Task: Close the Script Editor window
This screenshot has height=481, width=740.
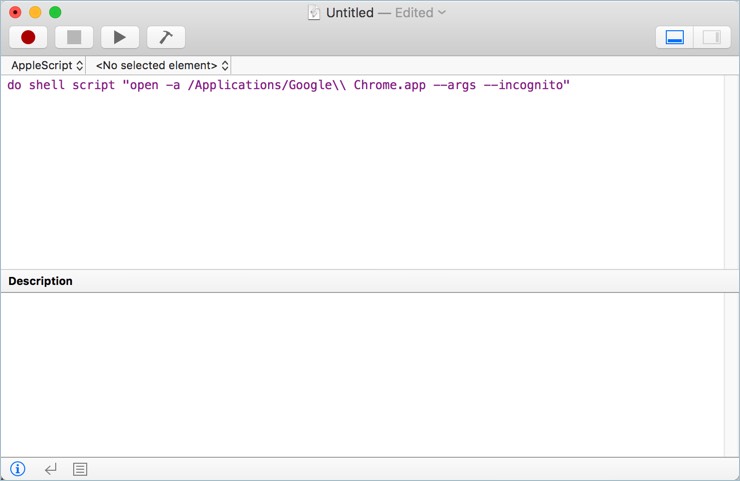Action: tap(15, 12)
